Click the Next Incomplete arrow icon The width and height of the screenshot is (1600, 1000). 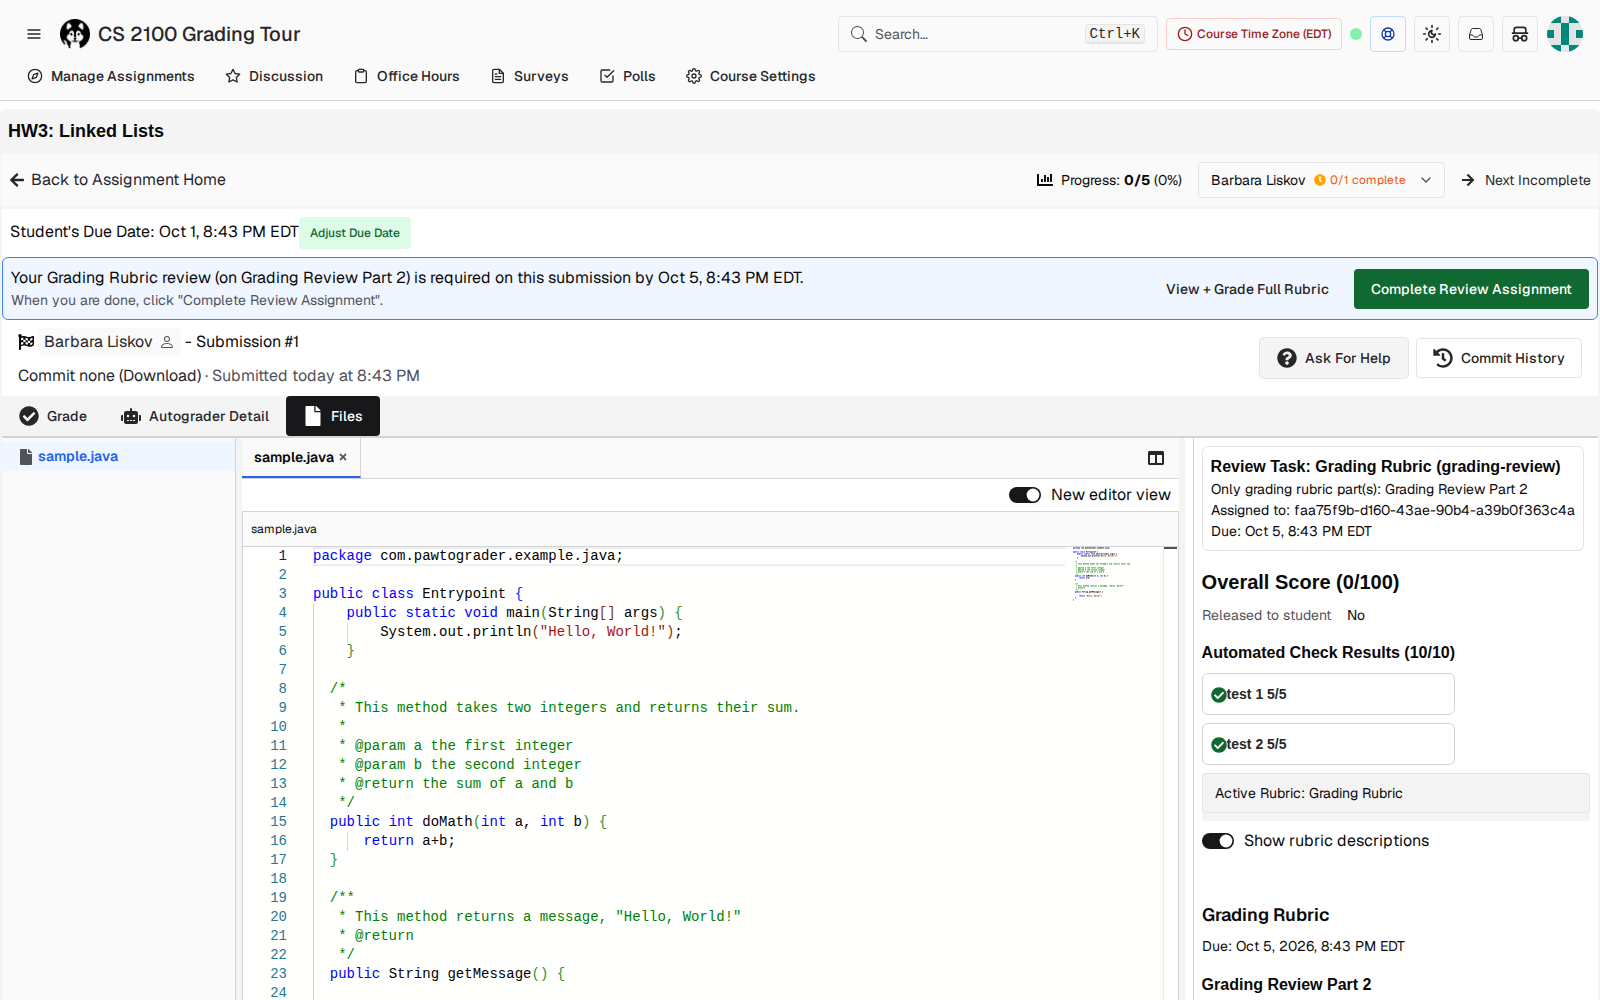click(1468, 180)
